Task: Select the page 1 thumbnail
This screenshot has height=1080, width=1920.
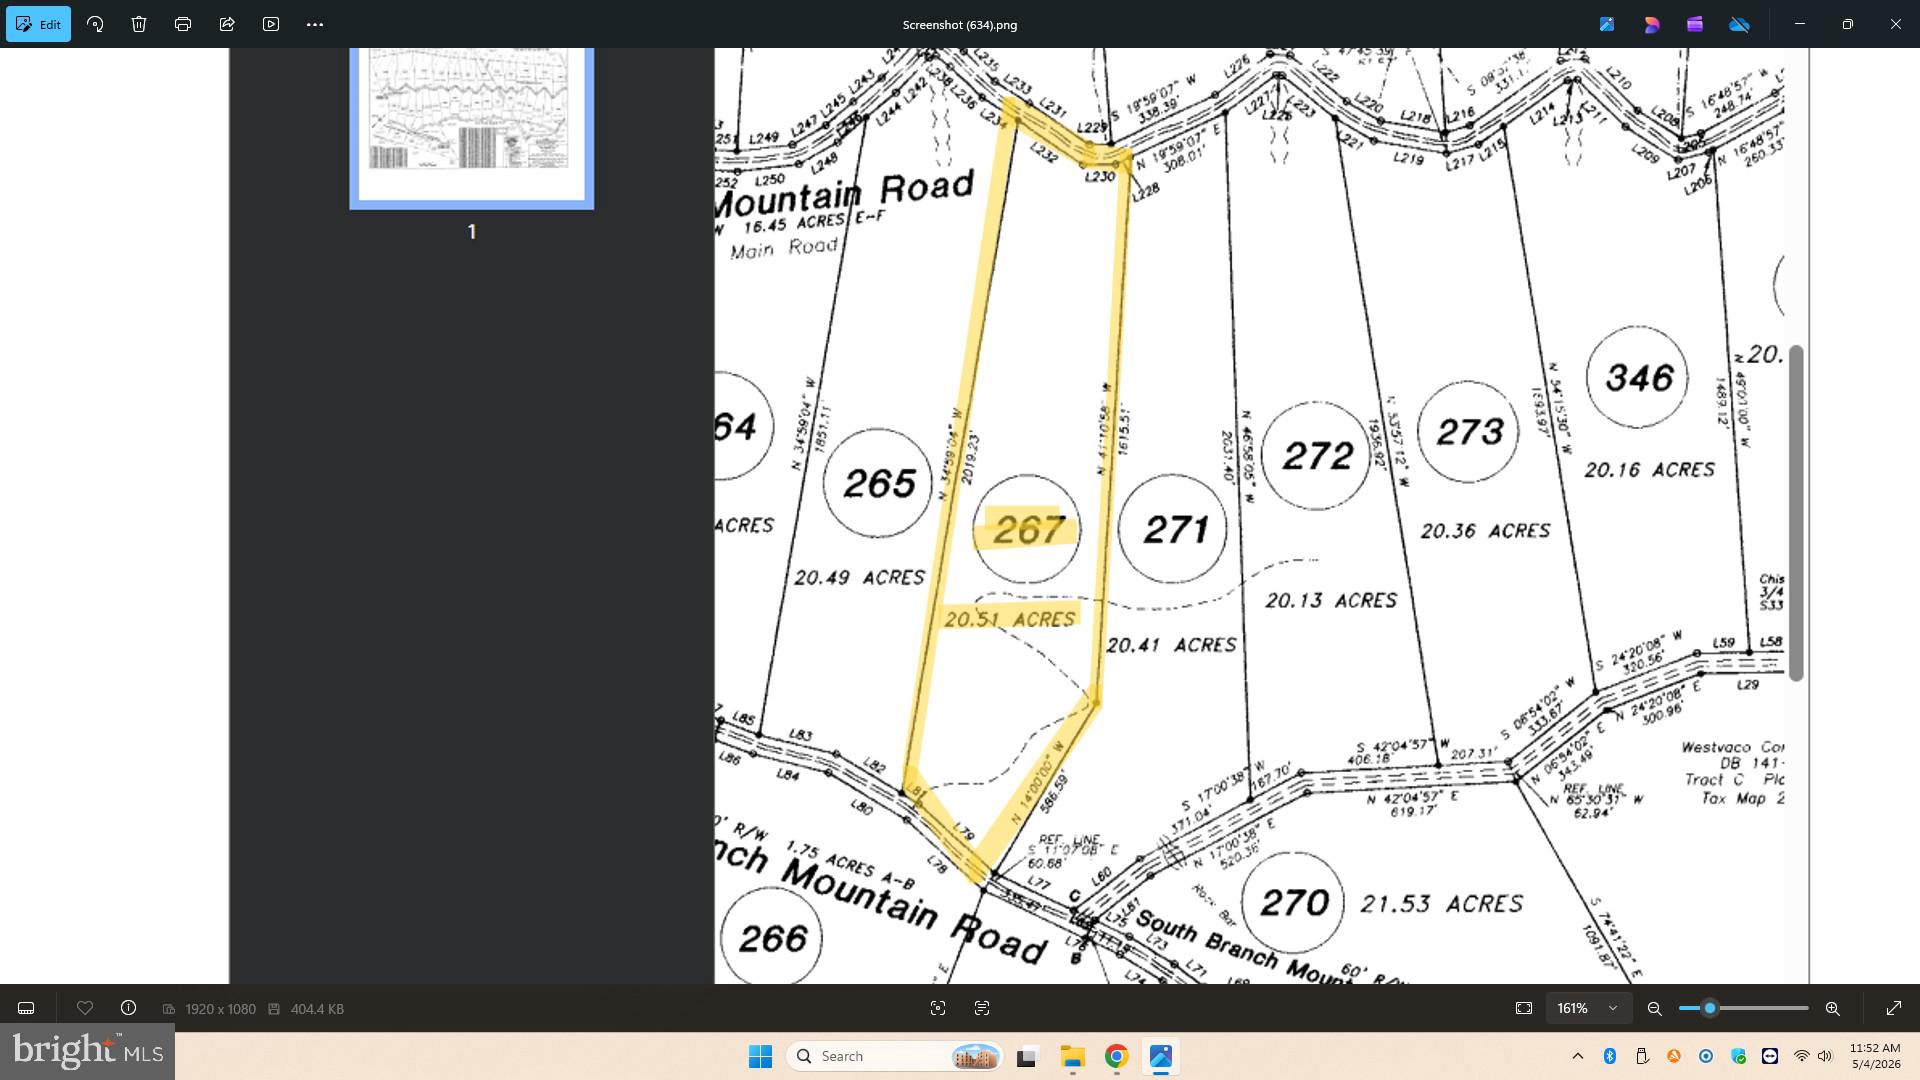Action: (x=471, y=128)
